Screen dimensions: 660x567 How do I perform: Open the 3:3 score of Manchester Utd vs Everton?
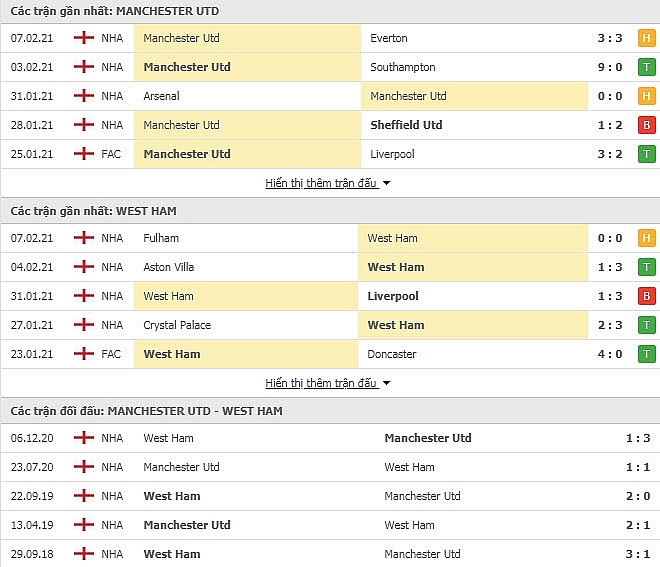click(x=609, y=38)
